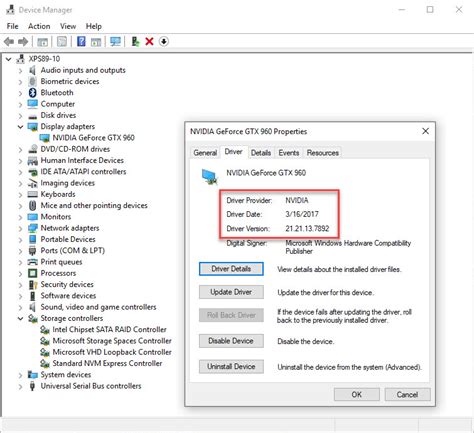Expand Sound, video and game controllers
The image size is (474, 433).
coord(20,307)
